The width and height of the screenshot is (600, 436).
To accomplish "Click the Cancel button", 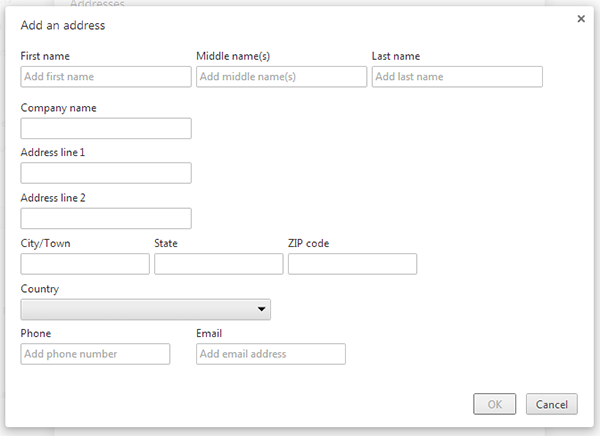I will click(552, 404).
